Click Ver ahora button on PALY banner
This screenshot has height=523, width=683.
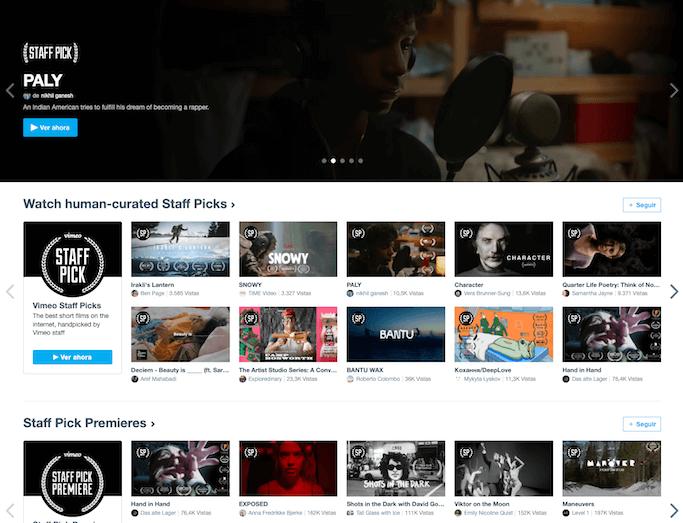point(50,128)
